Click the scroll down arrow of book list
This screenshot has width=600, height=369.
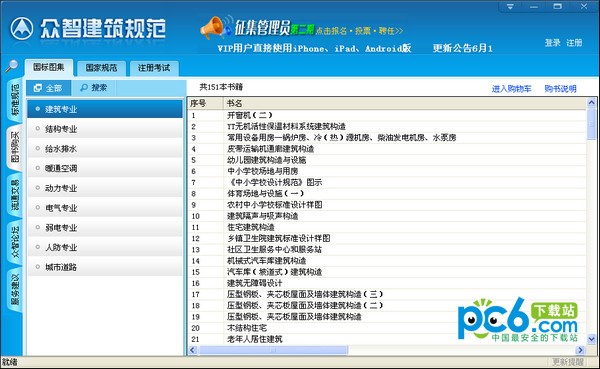point(591,339)
